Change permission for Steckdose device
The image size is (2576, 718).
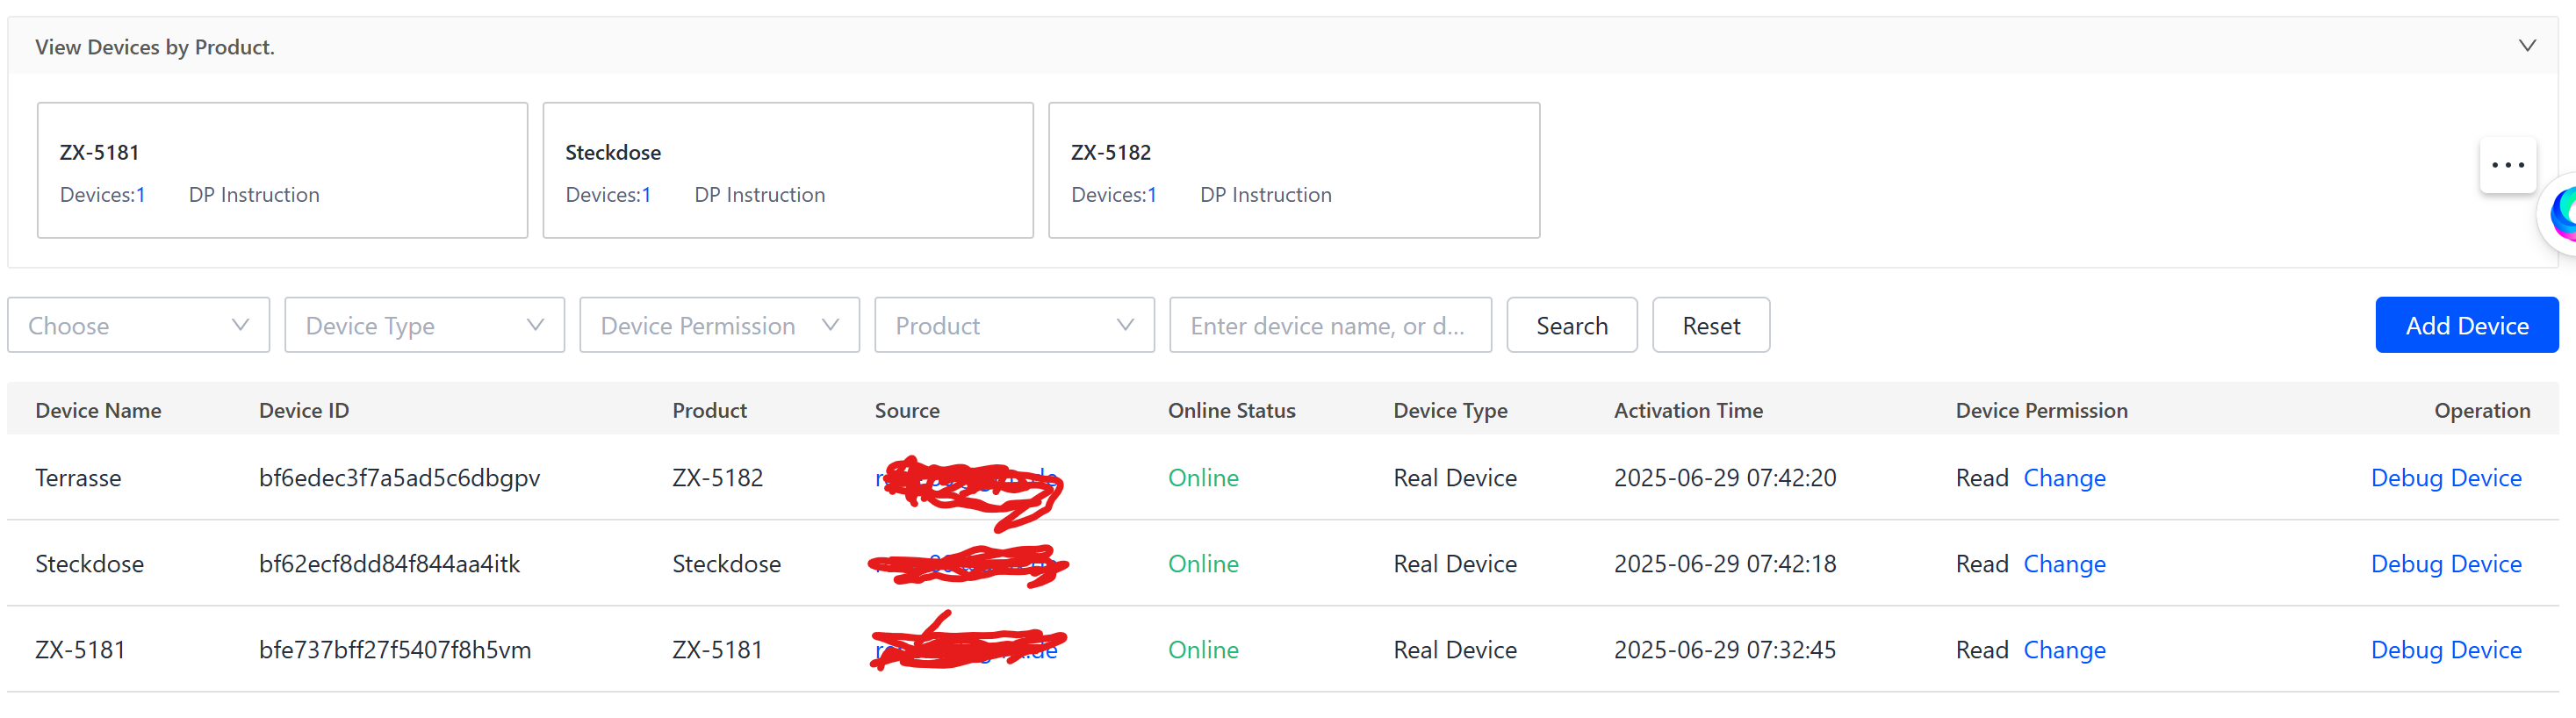pos(2064,564)
